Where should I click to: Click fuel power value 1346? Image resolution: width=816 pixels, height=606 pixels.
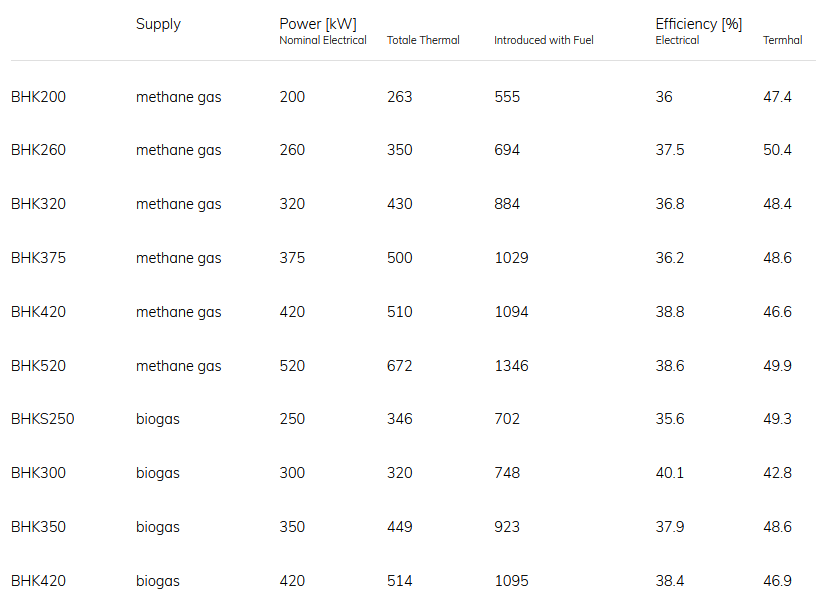[x=511, y=366]
